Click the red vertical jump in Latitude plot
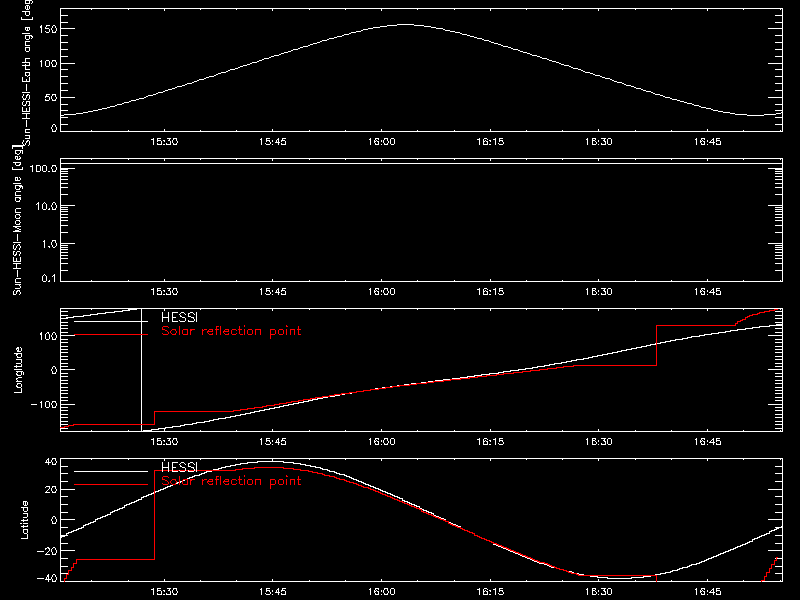Image resolution: width=800 pixels, height=600 pixels. click(154, 515)
